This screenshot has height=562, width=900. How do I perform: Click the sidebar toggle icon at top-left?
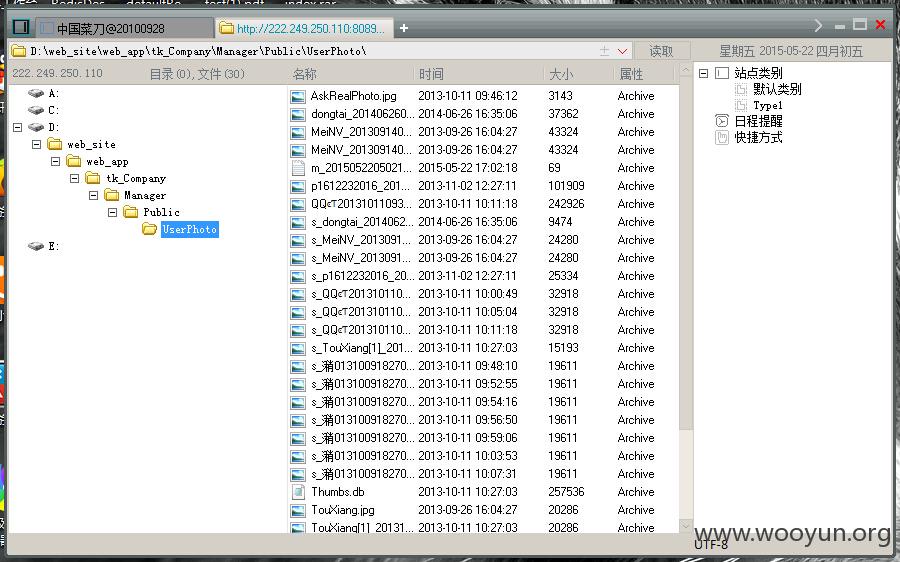[x=21, y=27]
